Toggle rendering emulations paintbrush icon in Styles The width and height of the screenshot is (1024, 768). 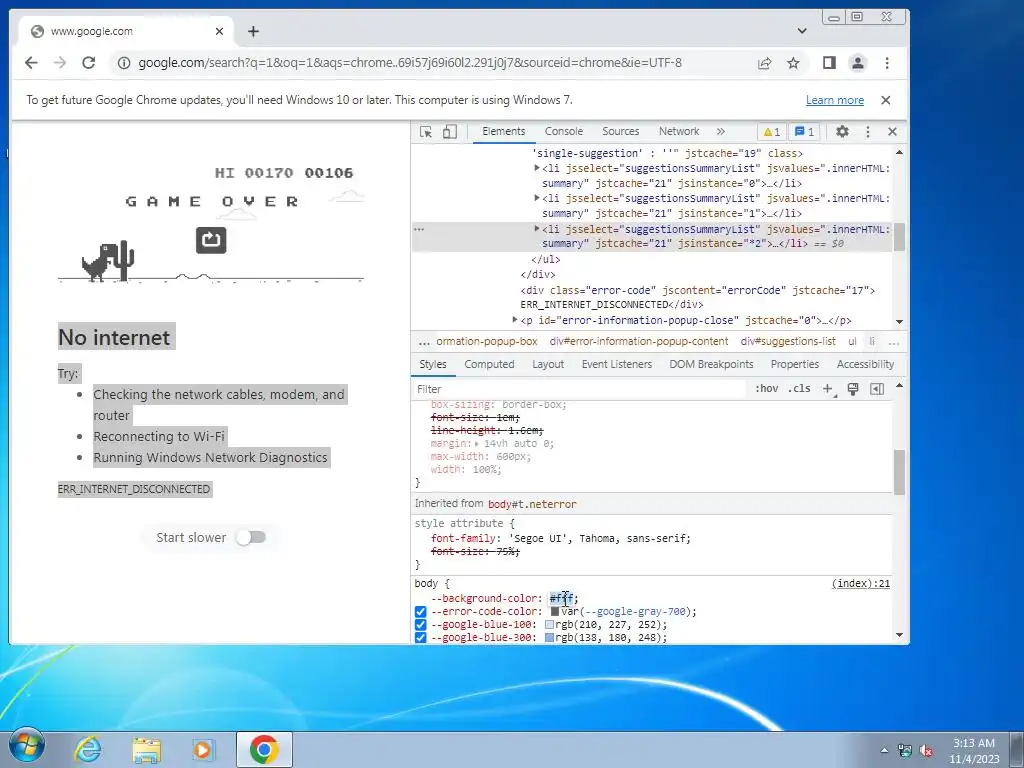852,389
